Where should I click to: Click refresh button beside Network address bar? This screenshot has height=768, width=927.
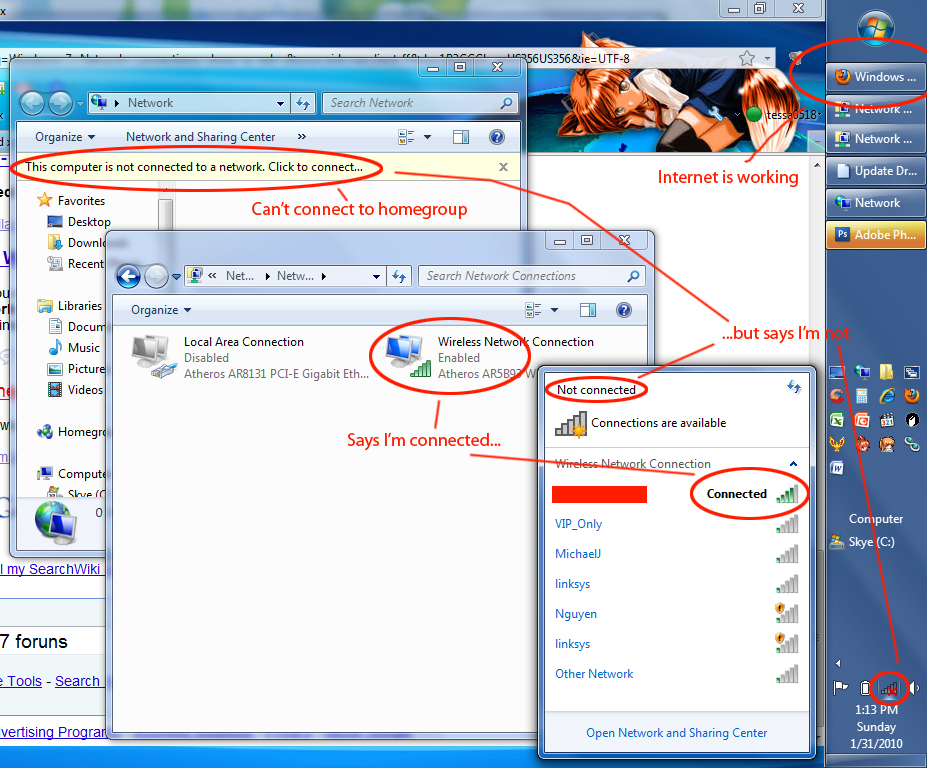click(x=303, y=103)
